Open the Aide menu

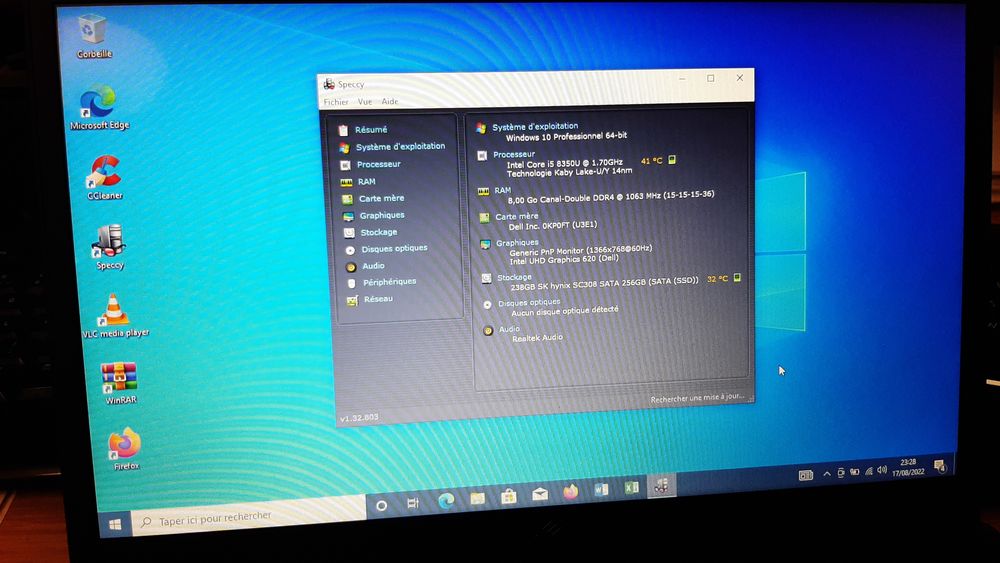click(x=390, y=102)
